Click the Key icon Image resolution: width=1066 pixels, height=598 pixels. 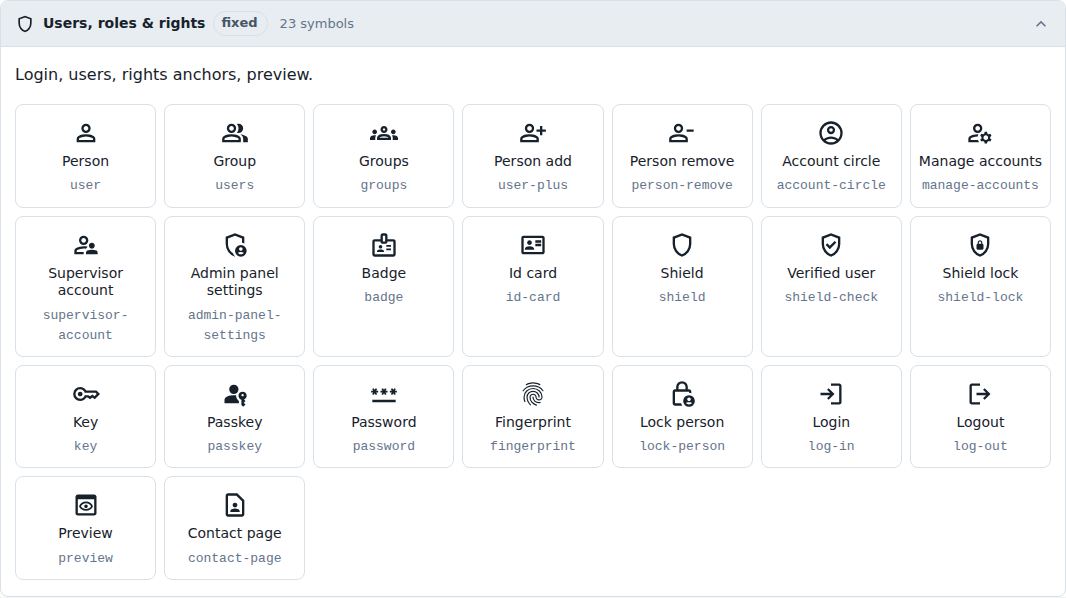click(x=86, y=394)
